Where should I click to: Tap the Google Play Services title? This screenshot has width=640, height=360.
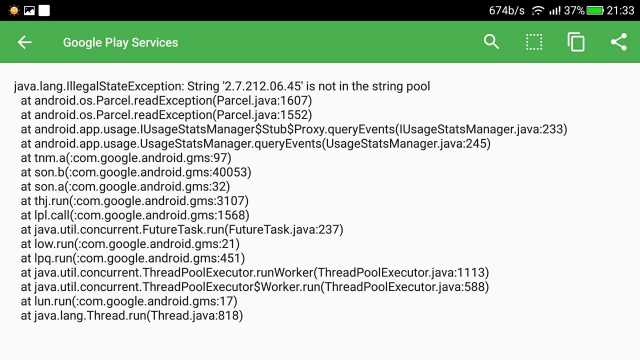click(x=120, y=42)
